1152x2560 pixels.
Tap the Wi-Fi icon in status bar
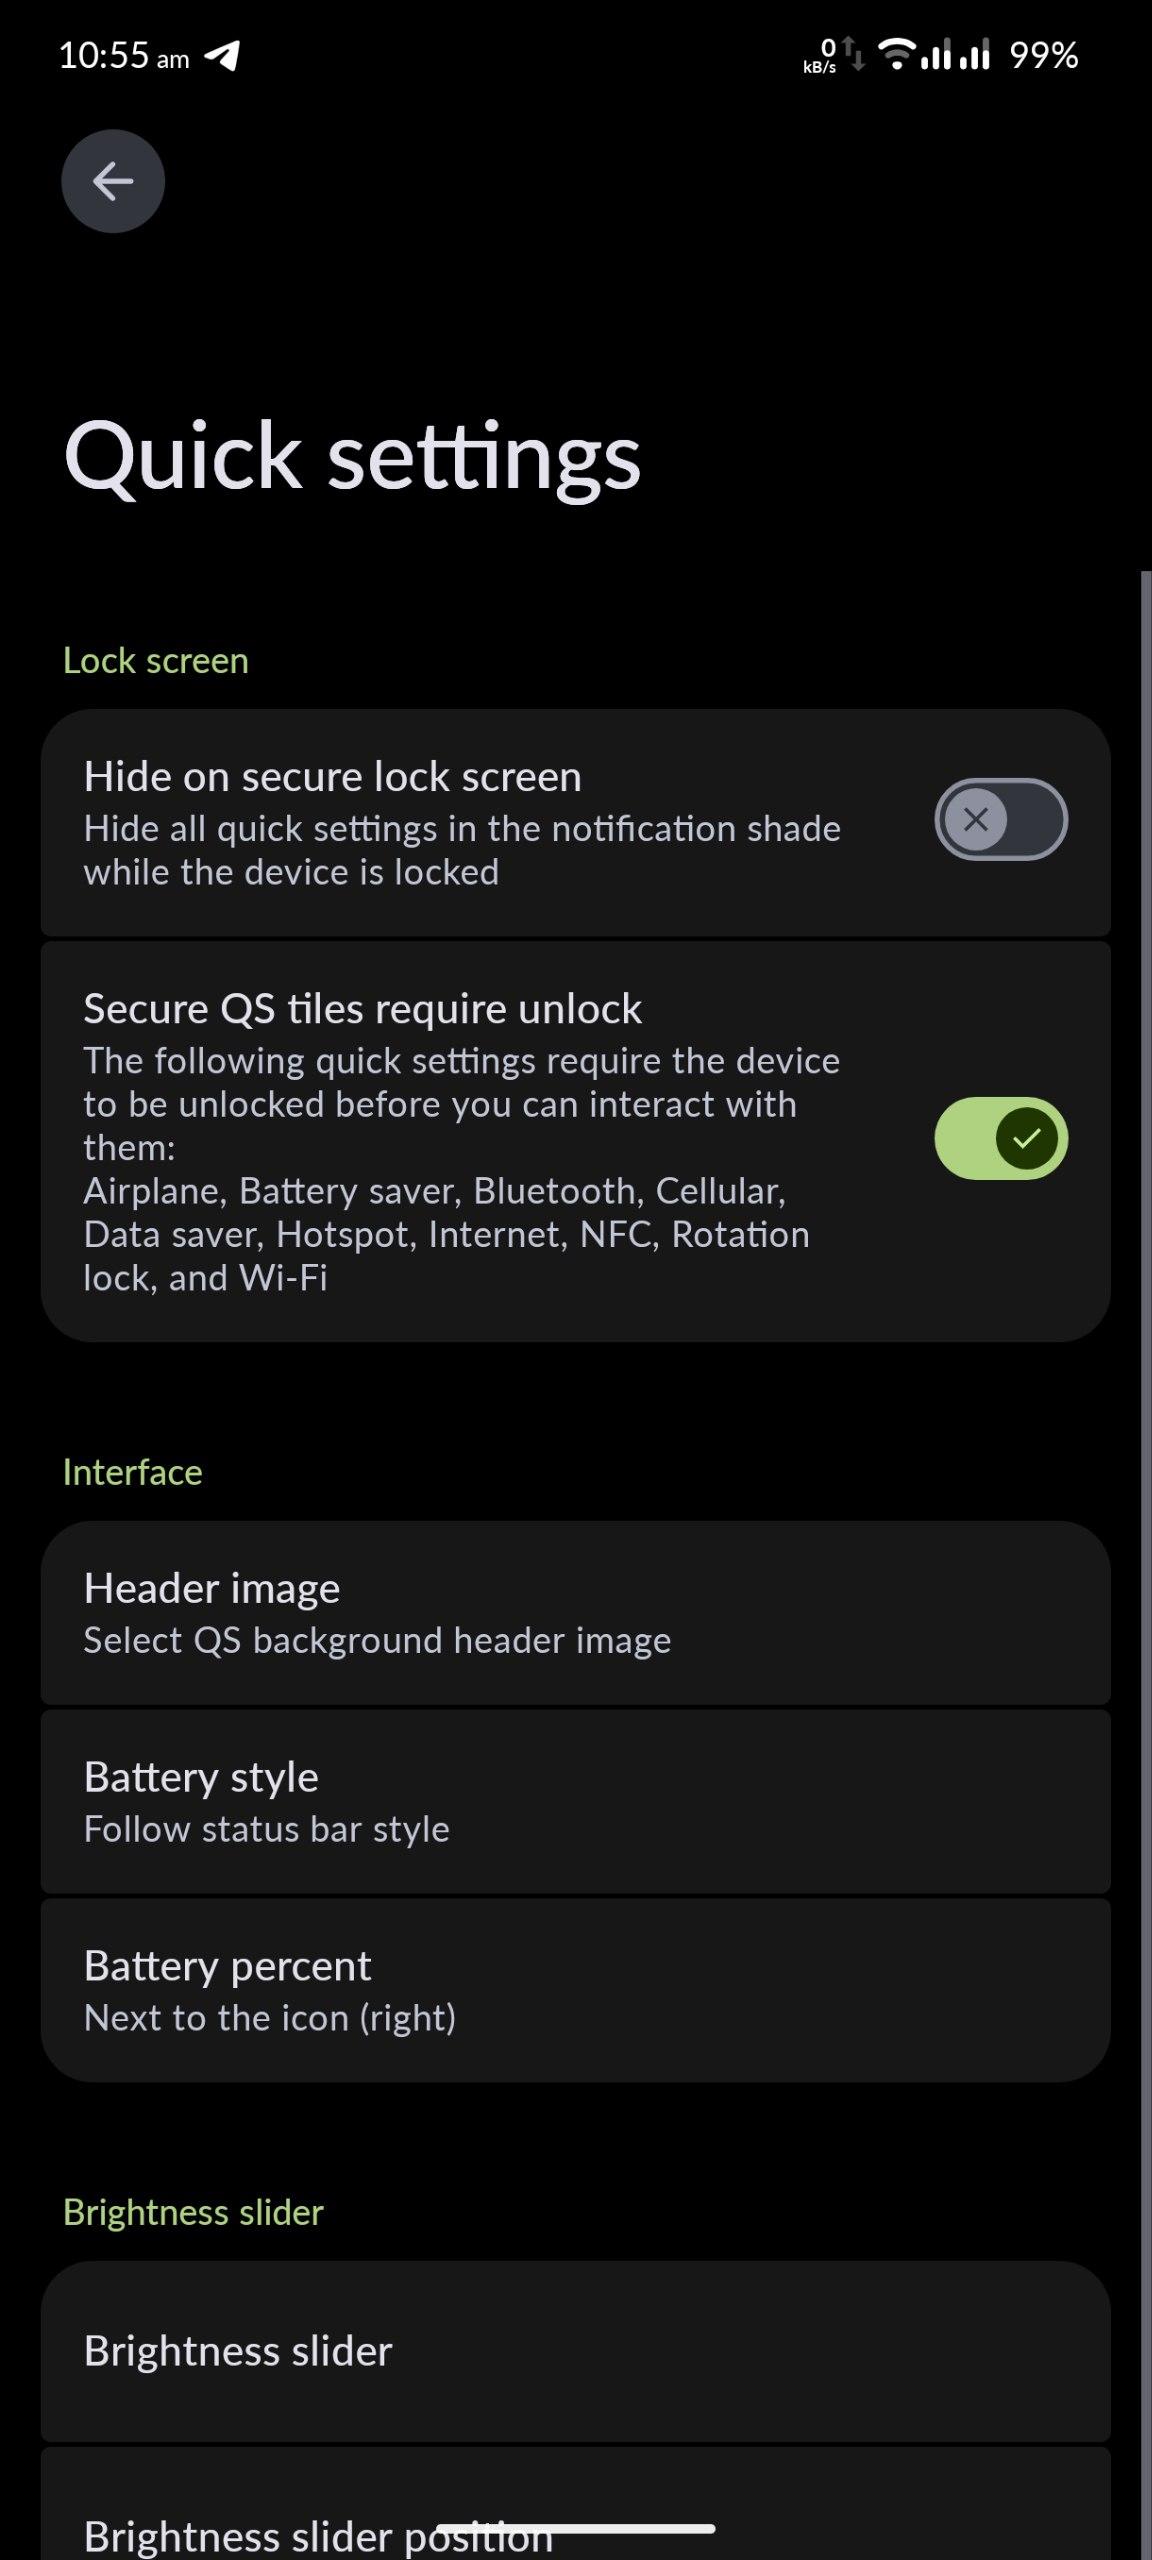897,53
